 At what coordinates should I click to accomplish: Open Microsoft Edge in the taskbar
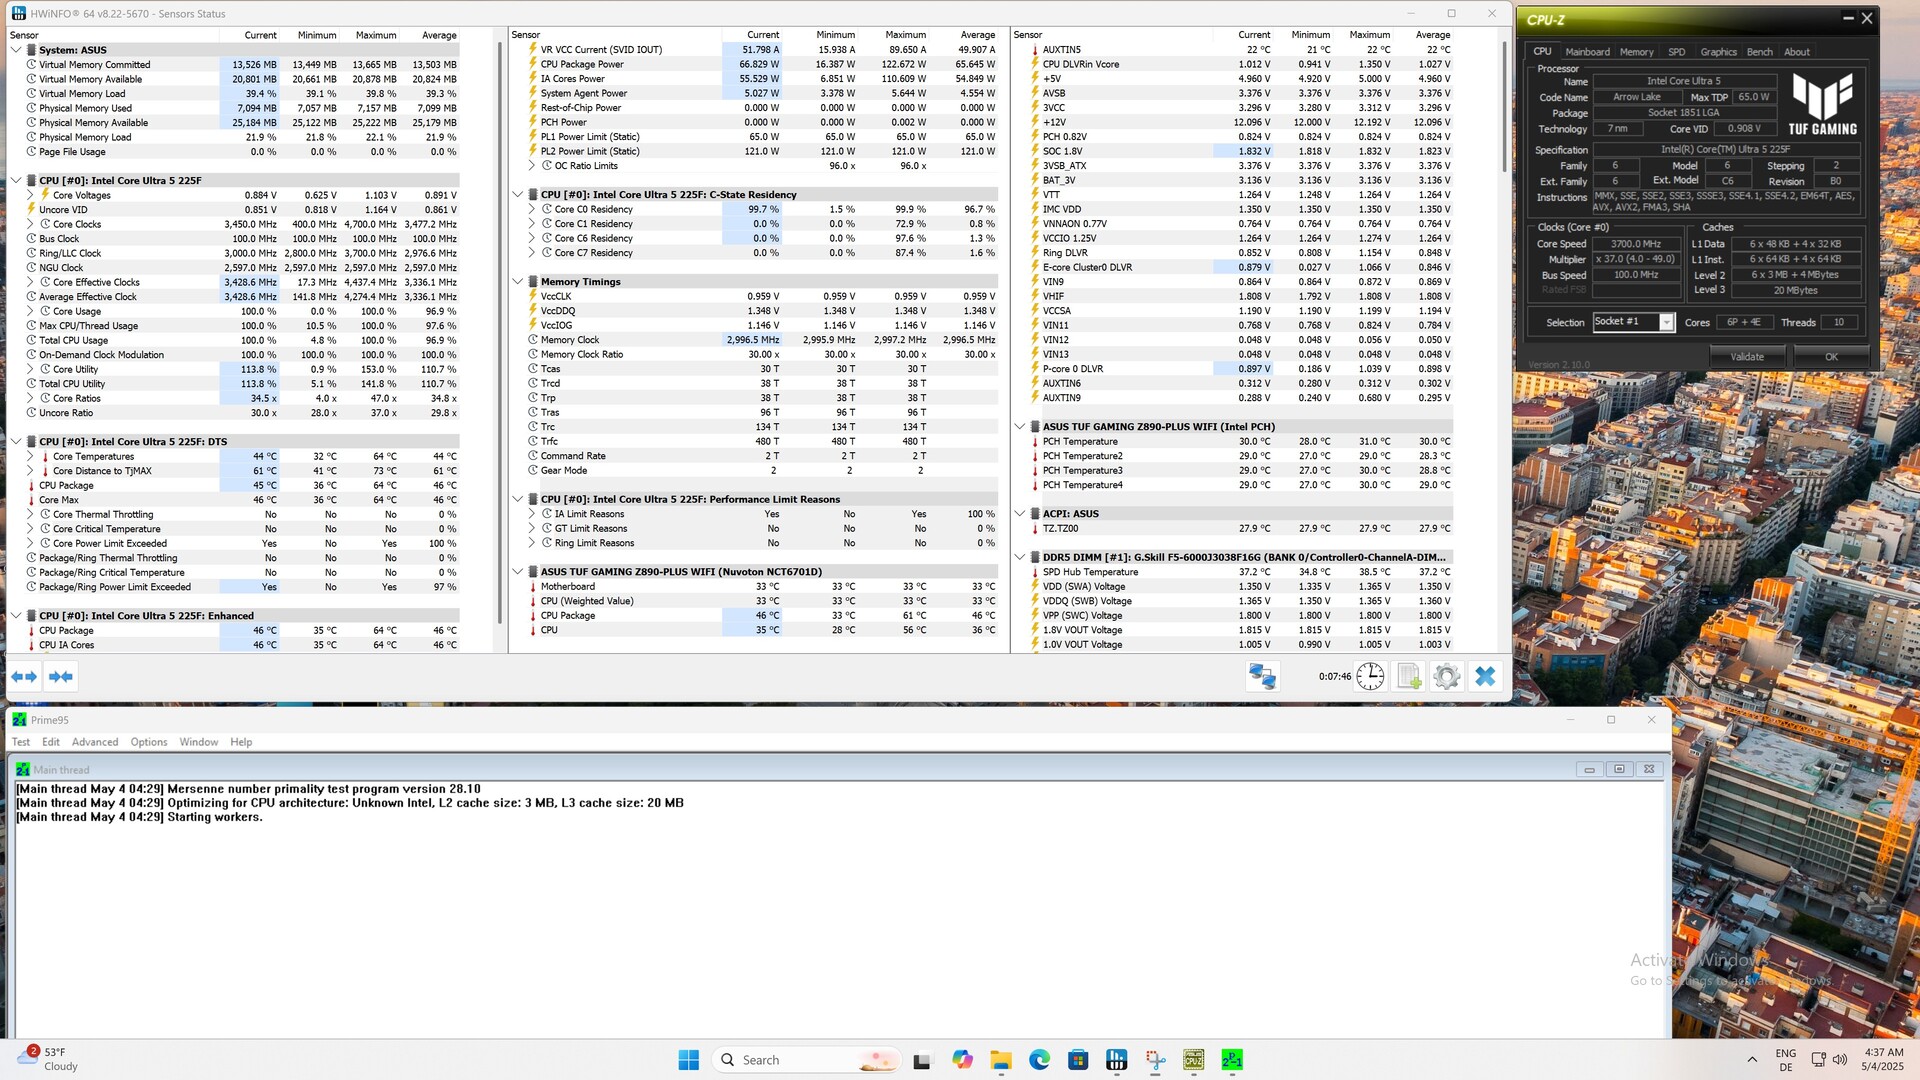point(1039,1060)
